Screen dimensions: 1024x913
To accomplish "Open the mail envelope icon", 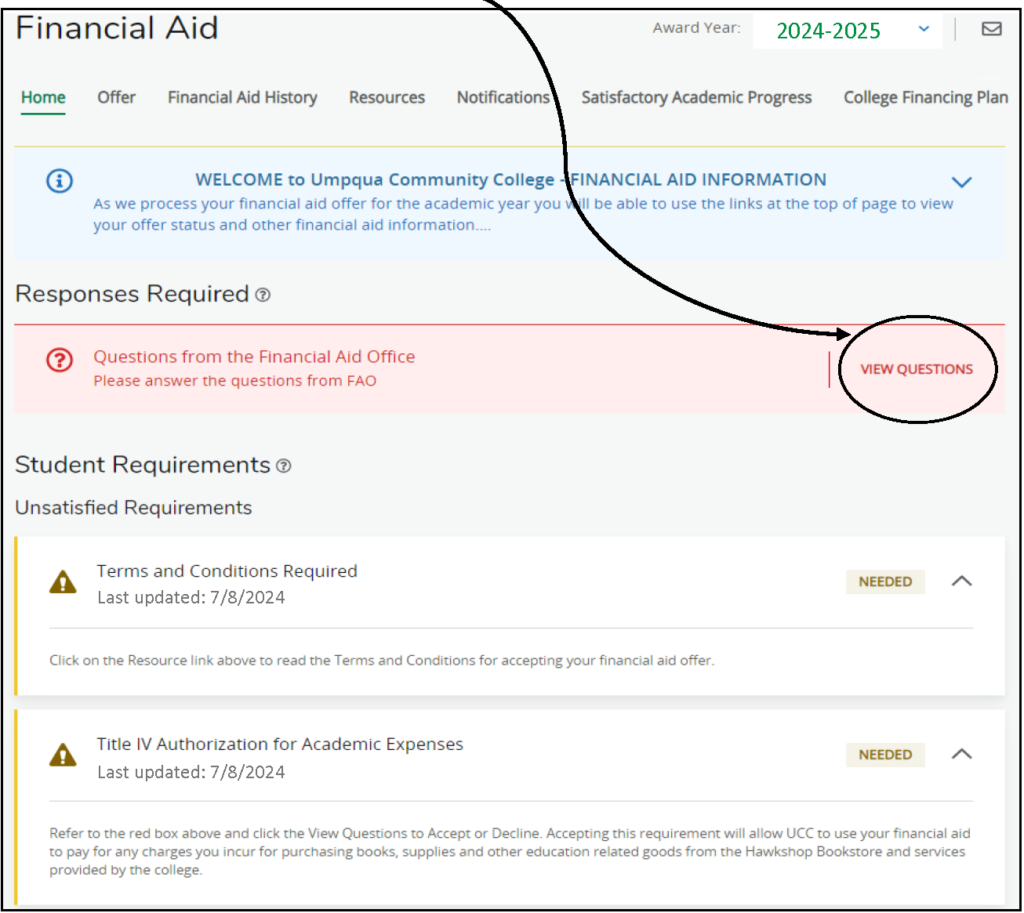I will click(992, 29).
